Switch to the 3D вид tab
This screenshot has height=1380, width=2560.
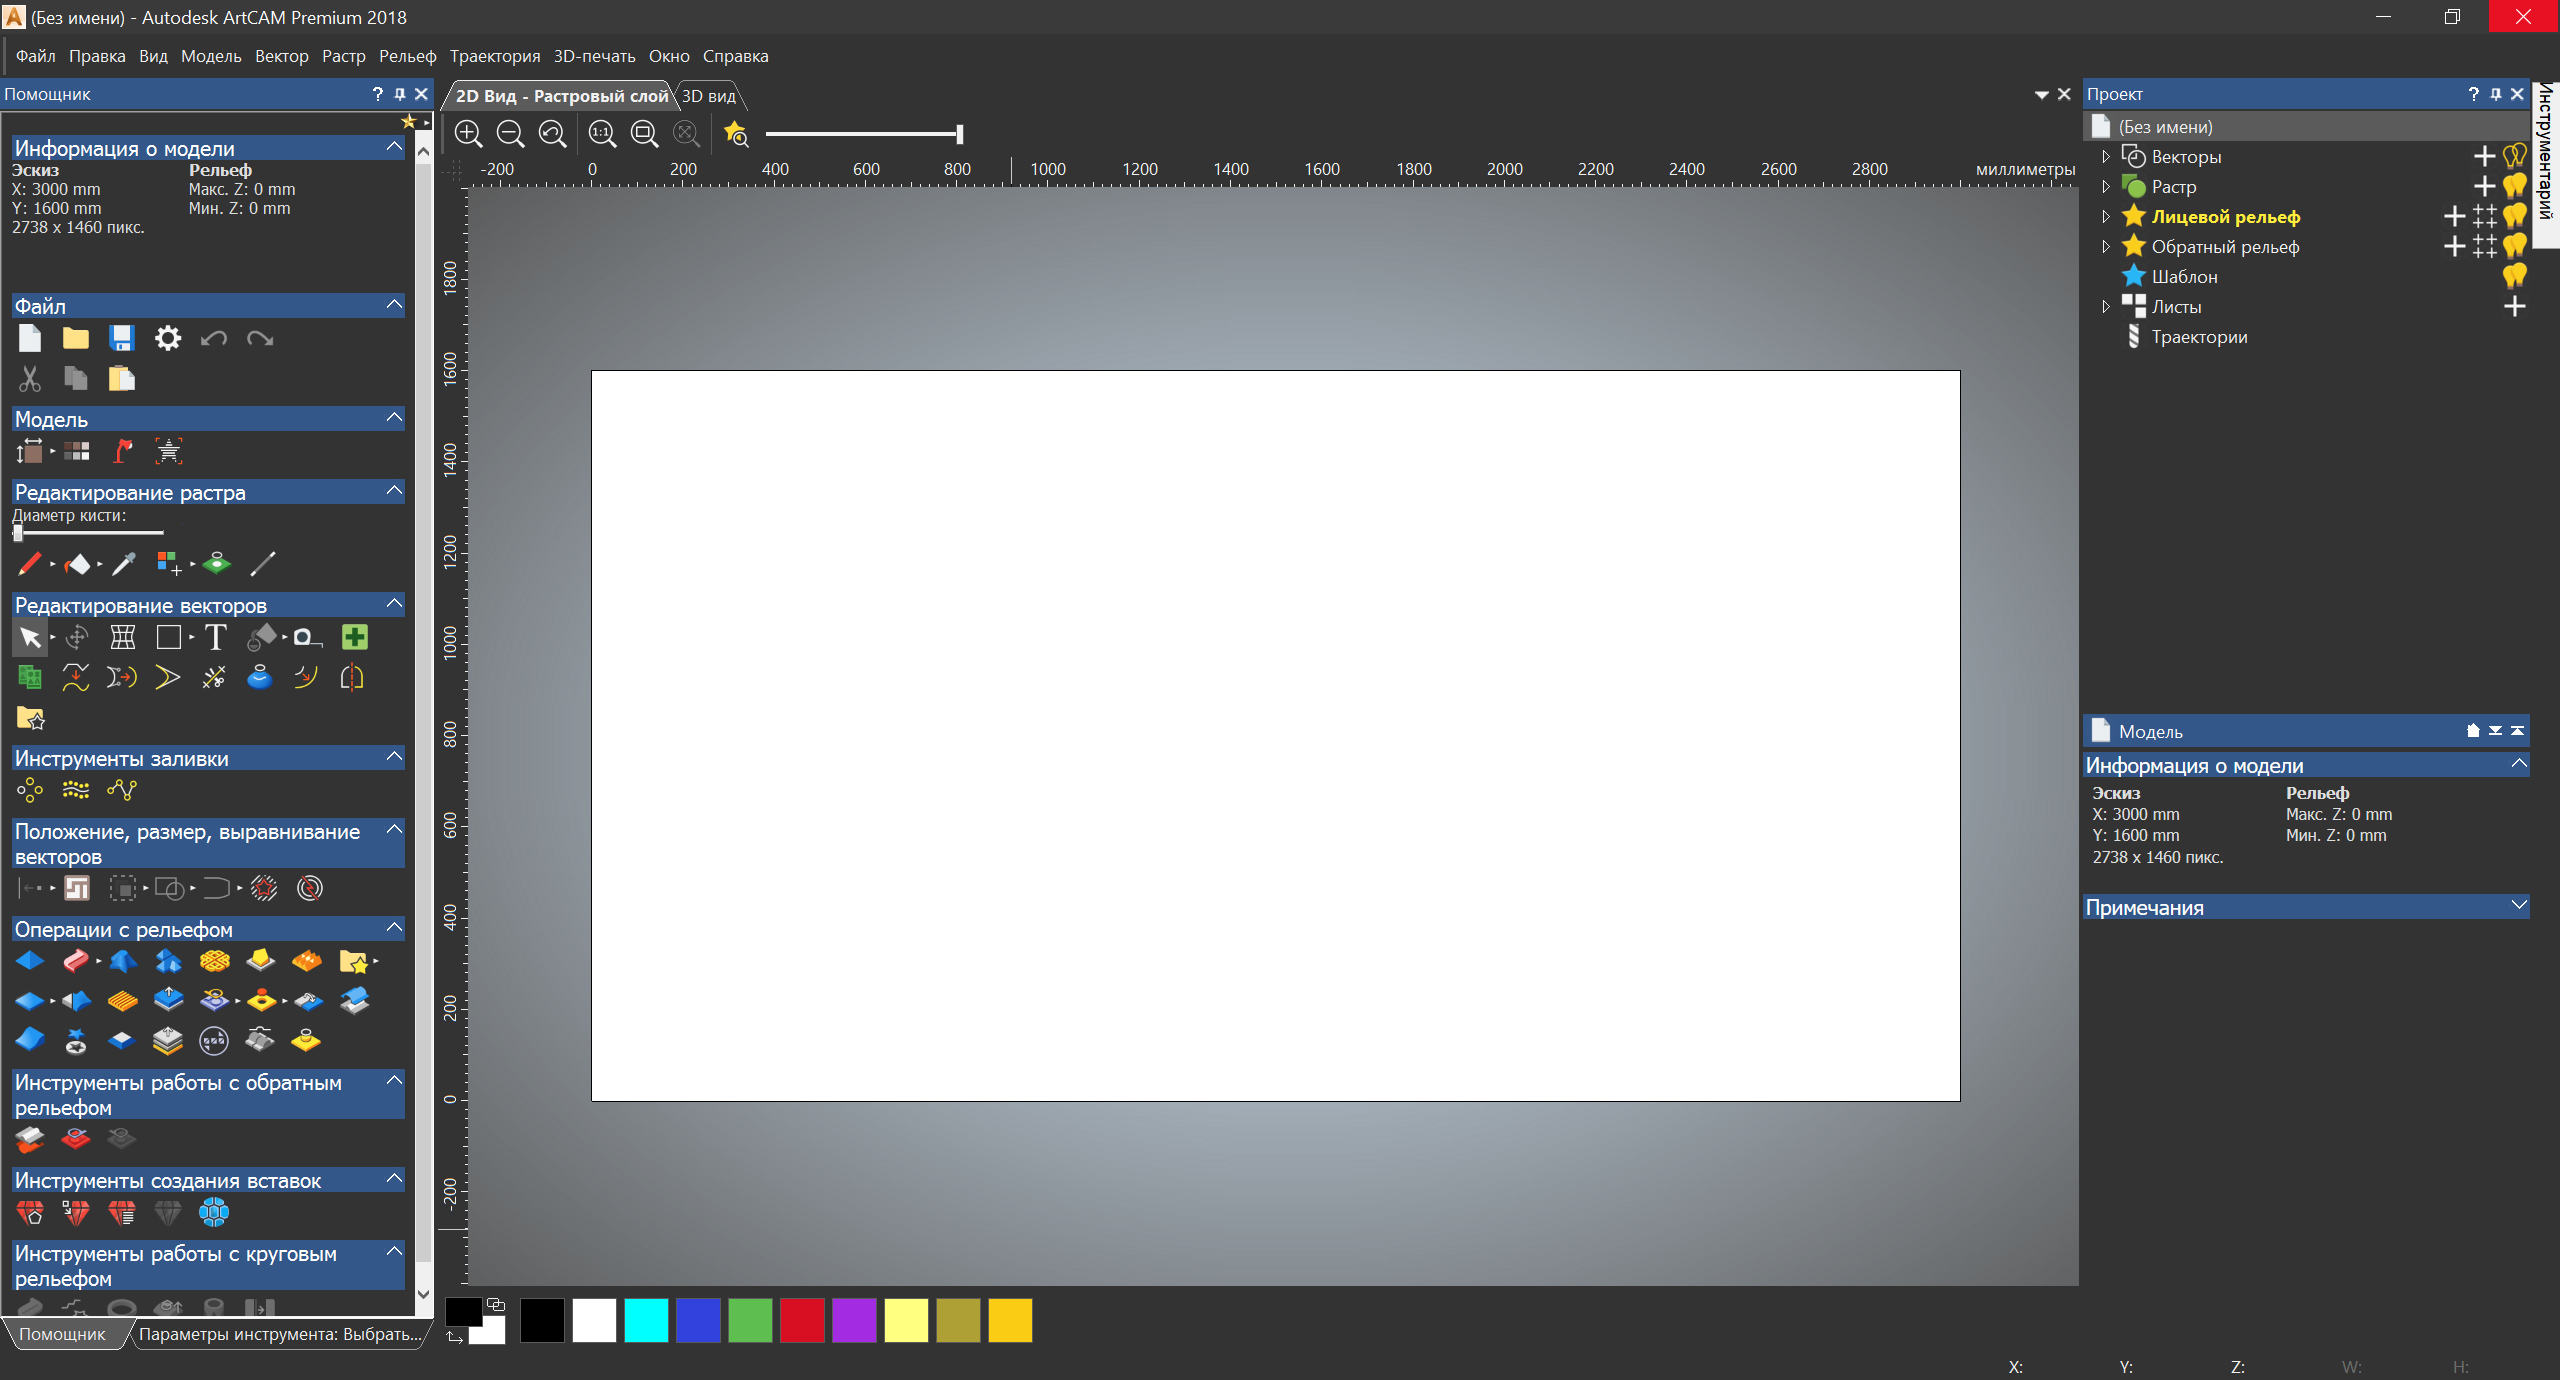pyautogui.click(x=708, y=96)
